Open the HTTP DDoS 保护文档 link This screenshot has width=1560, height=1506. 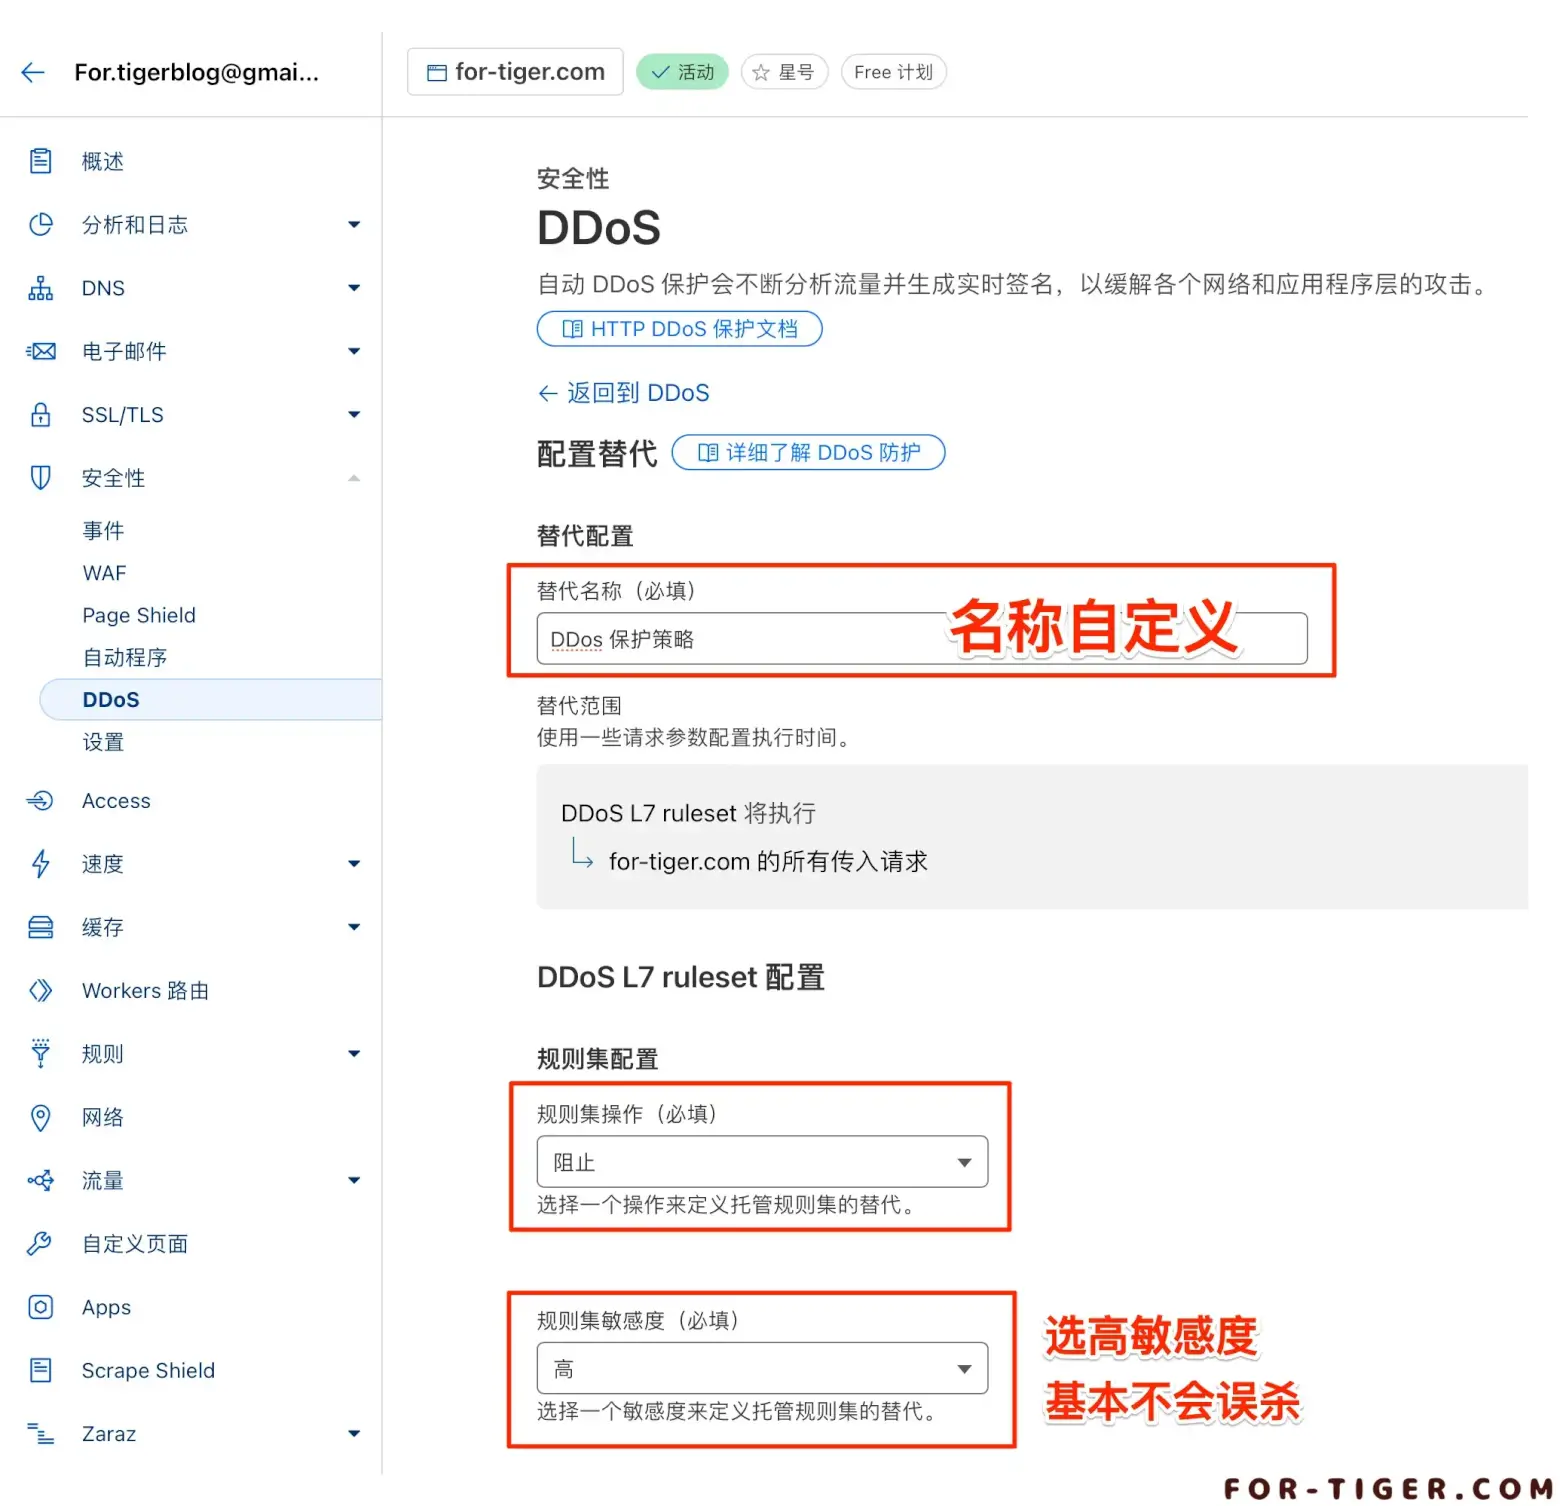click(x=680, y=329)
